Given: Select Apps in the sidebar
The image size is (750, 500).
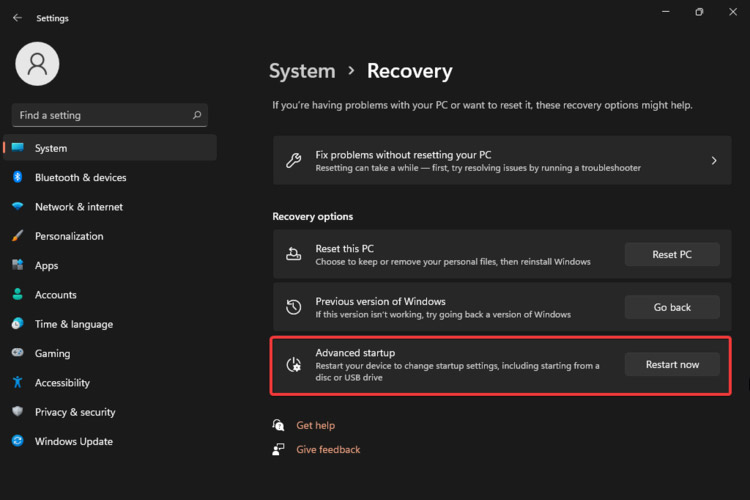Looking at the screenshot, I should click(x=46, y=266).
